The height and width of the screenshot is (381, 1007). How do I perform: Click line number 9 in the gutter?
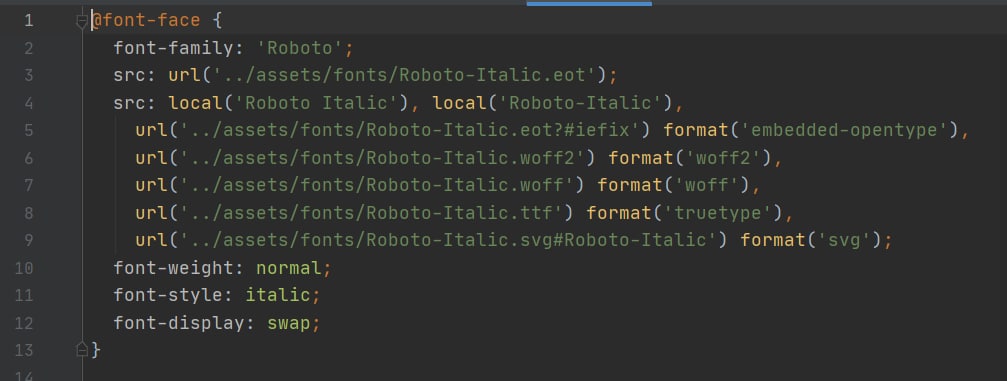29,240
